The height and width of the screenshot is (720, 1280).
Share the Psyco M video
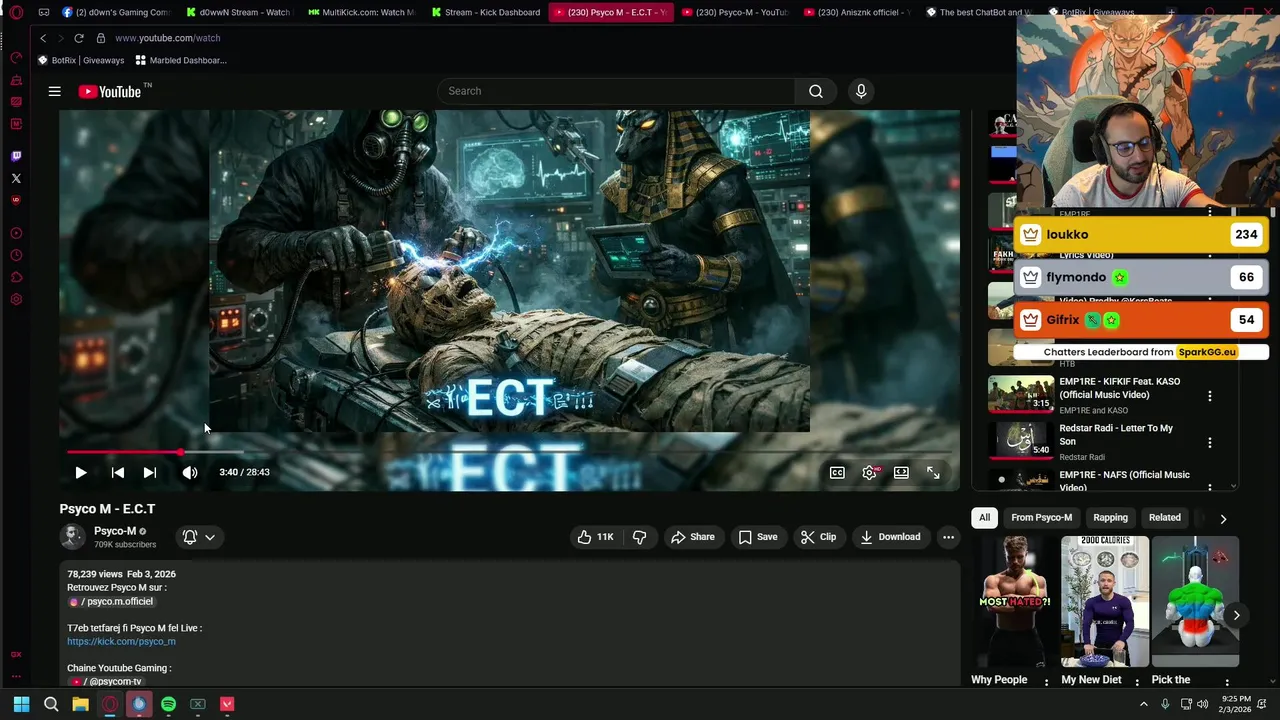click(693, 537)
